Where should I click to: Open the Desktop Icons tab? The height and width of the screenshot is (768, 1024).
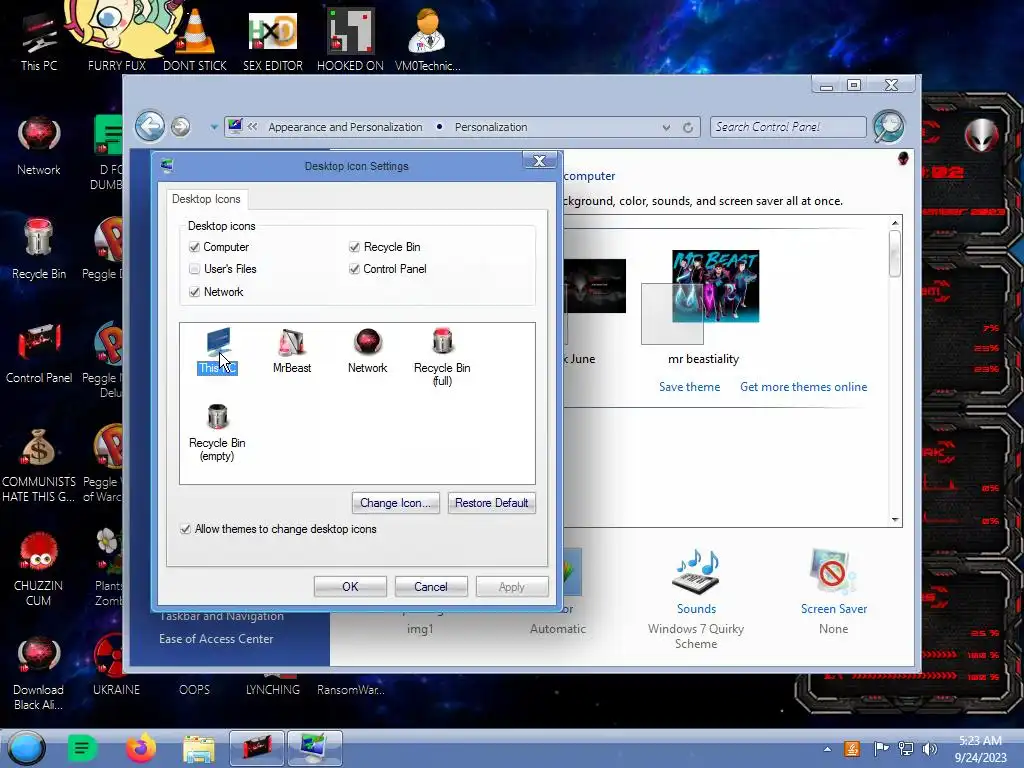coord(206,199)
